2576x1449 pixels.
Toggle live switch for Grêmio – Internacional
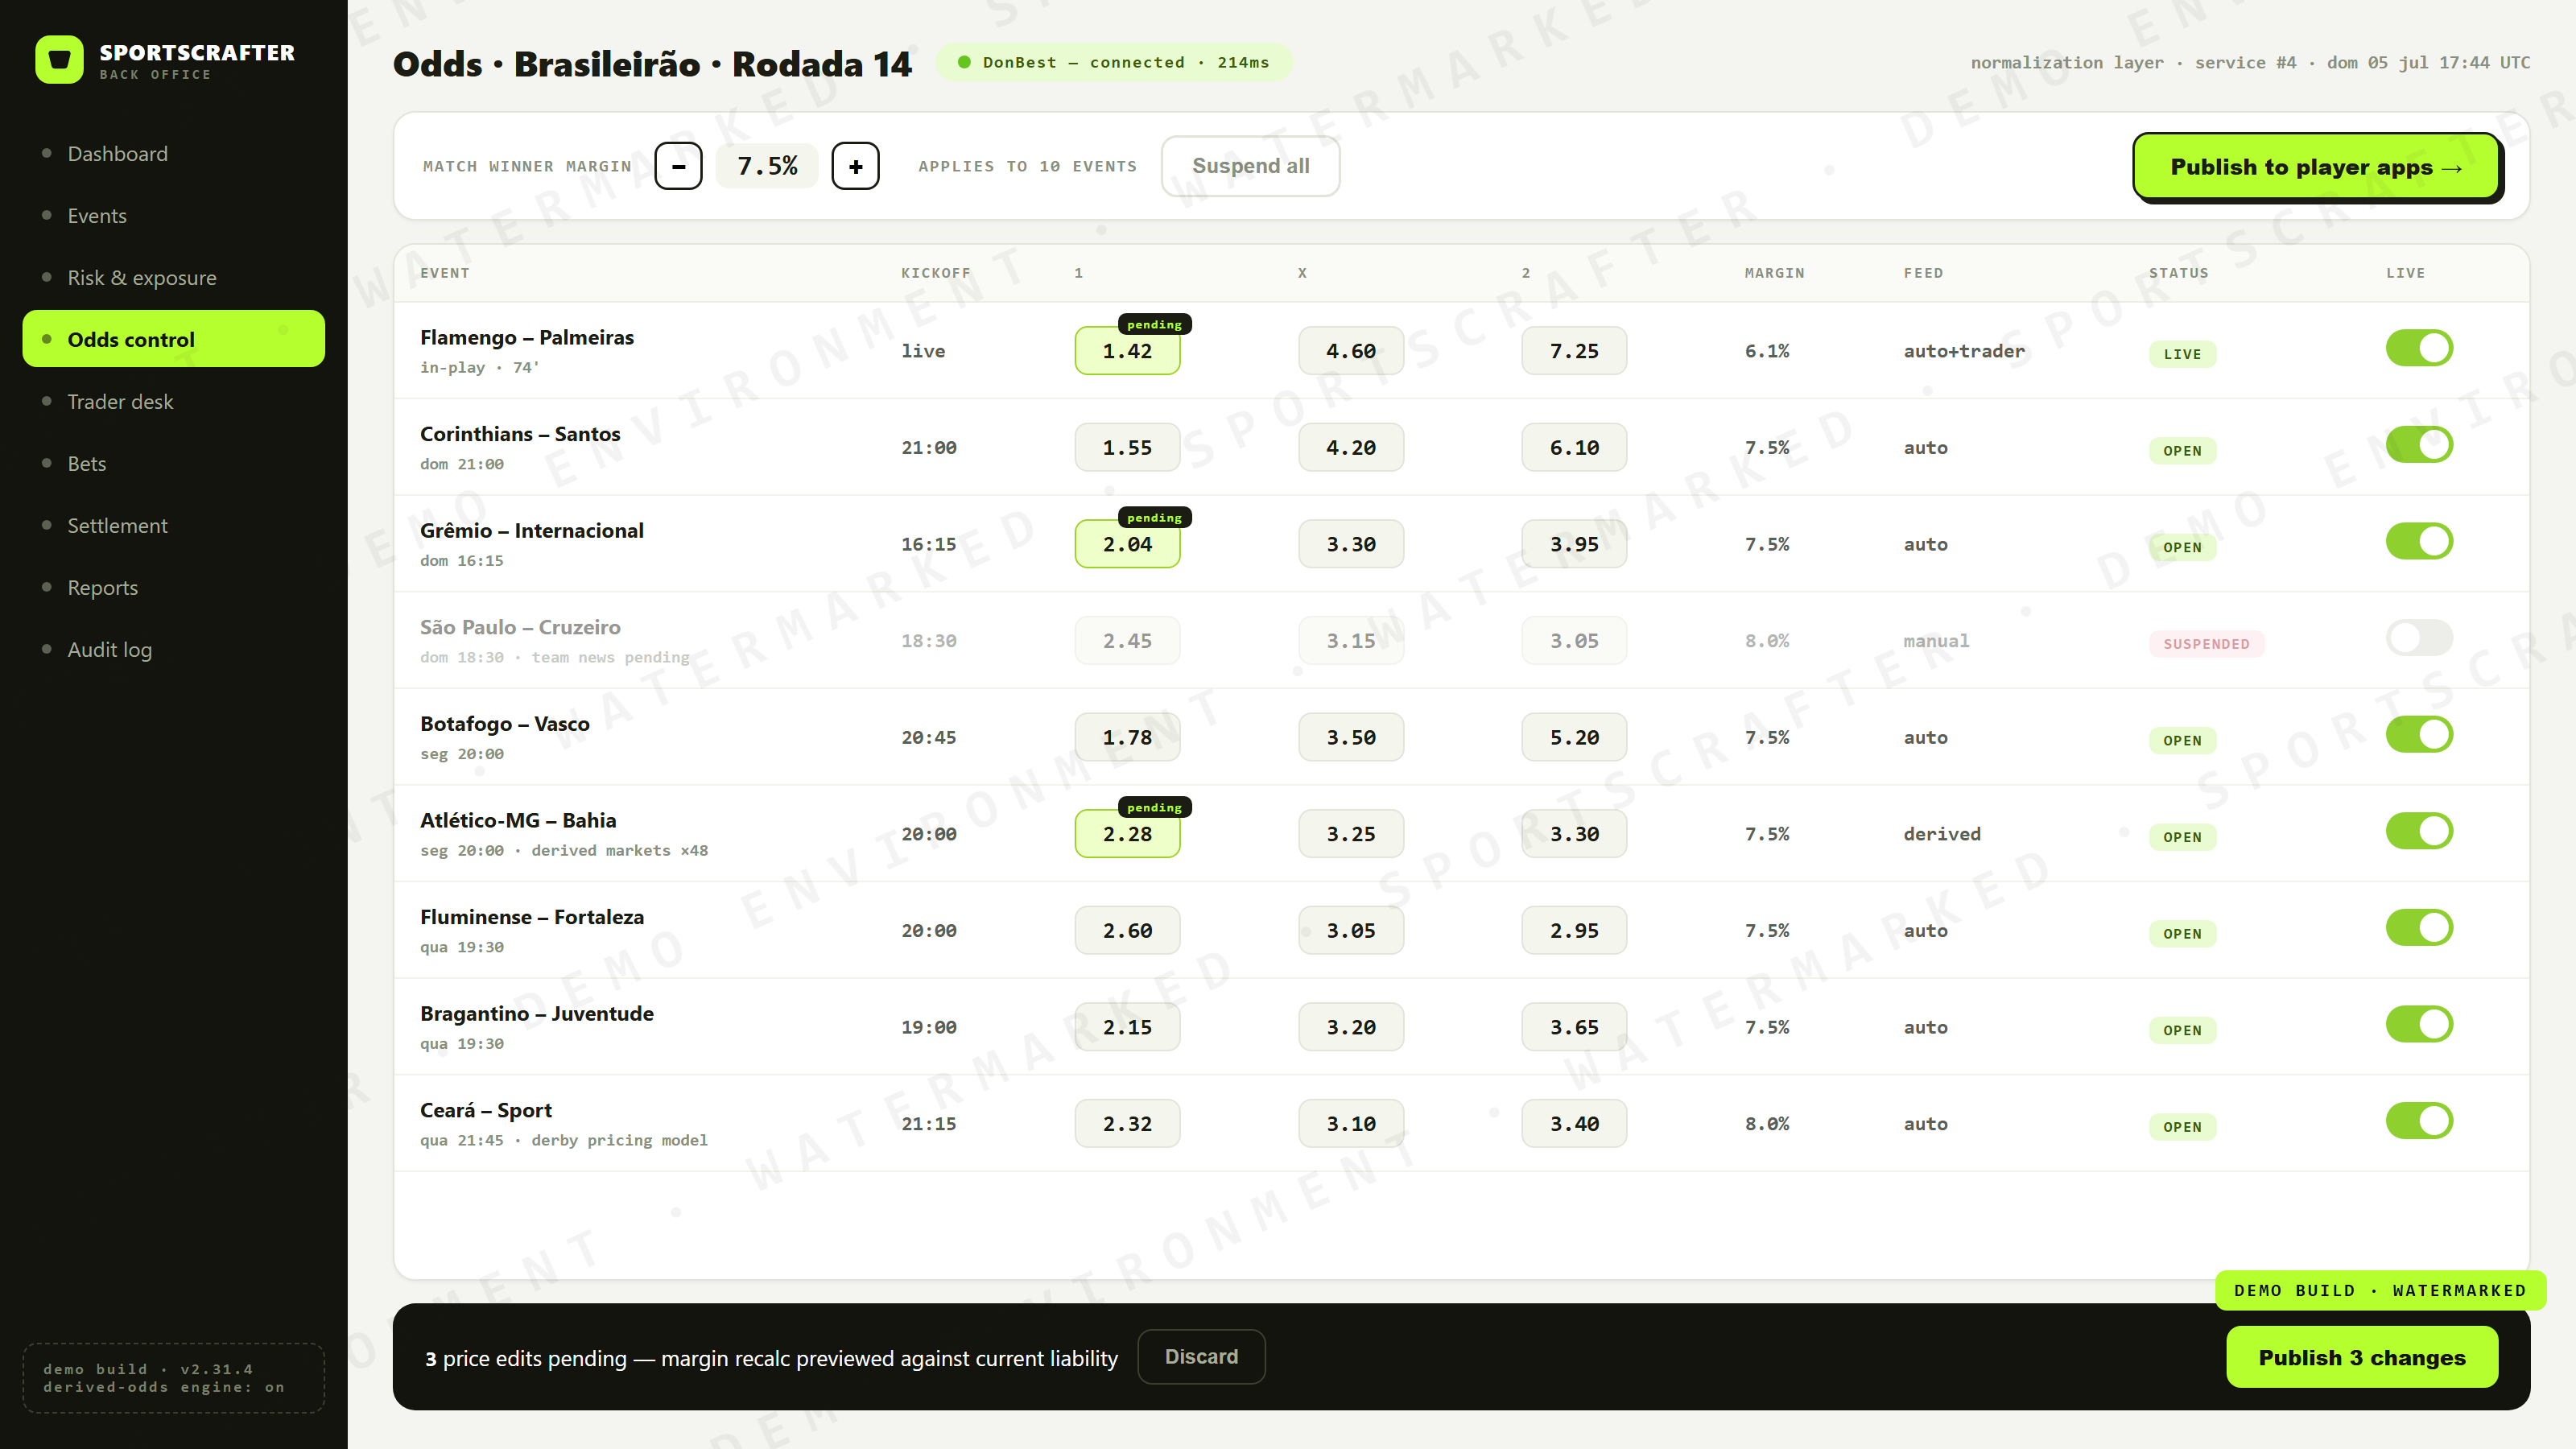tap(2419, 541)
